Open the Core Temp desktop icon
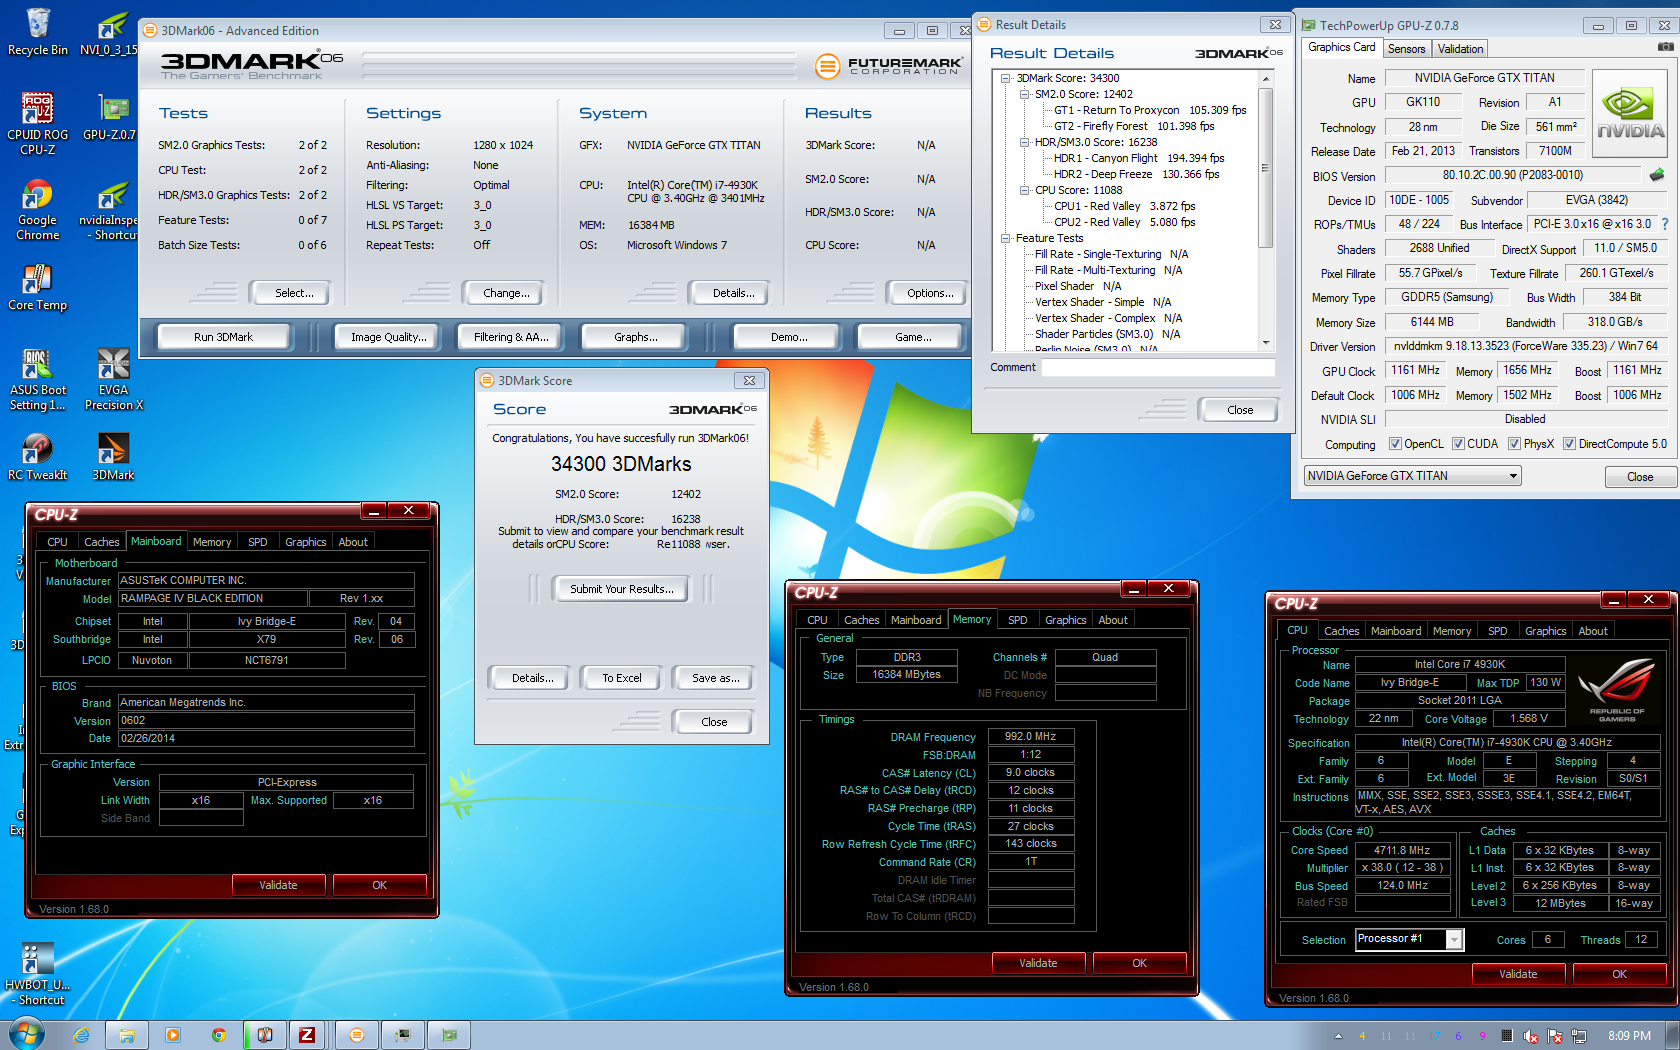 point(38,288)
